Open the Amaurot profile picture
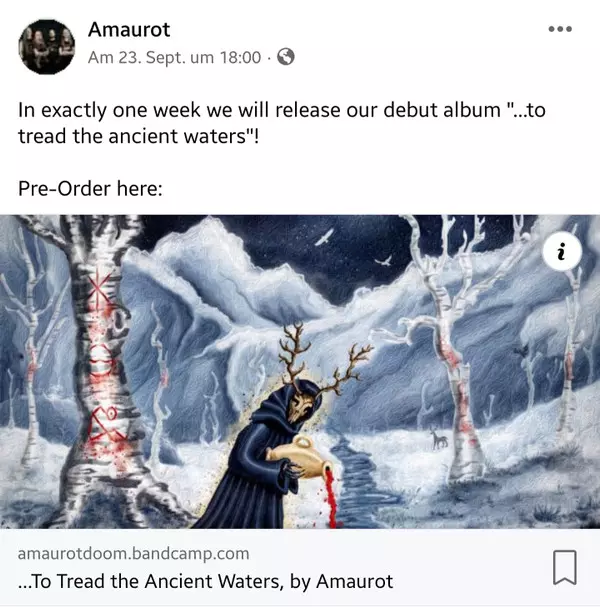Viewport: 600px width, 608px height. point(47,47)
